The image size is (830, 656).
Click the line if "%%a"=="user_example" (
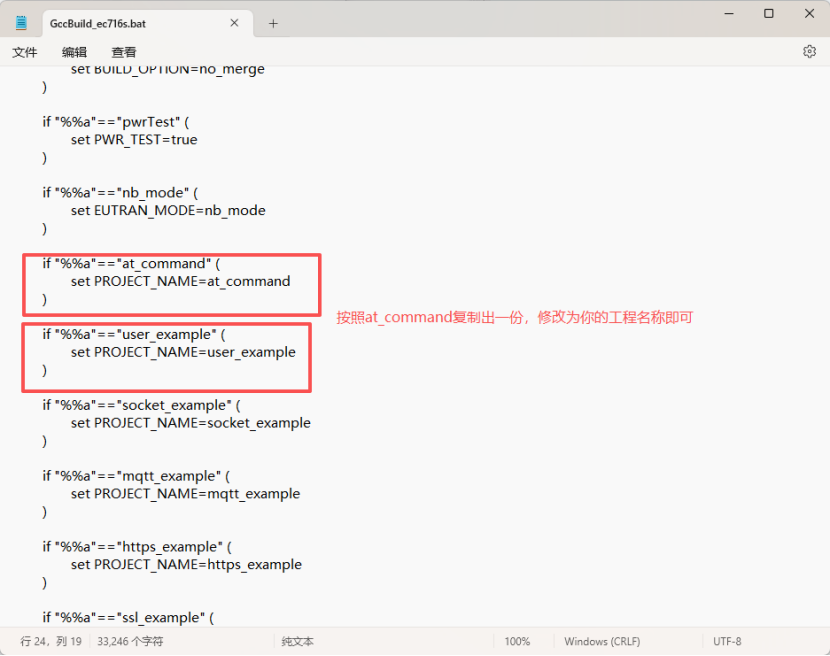(134, 335)
